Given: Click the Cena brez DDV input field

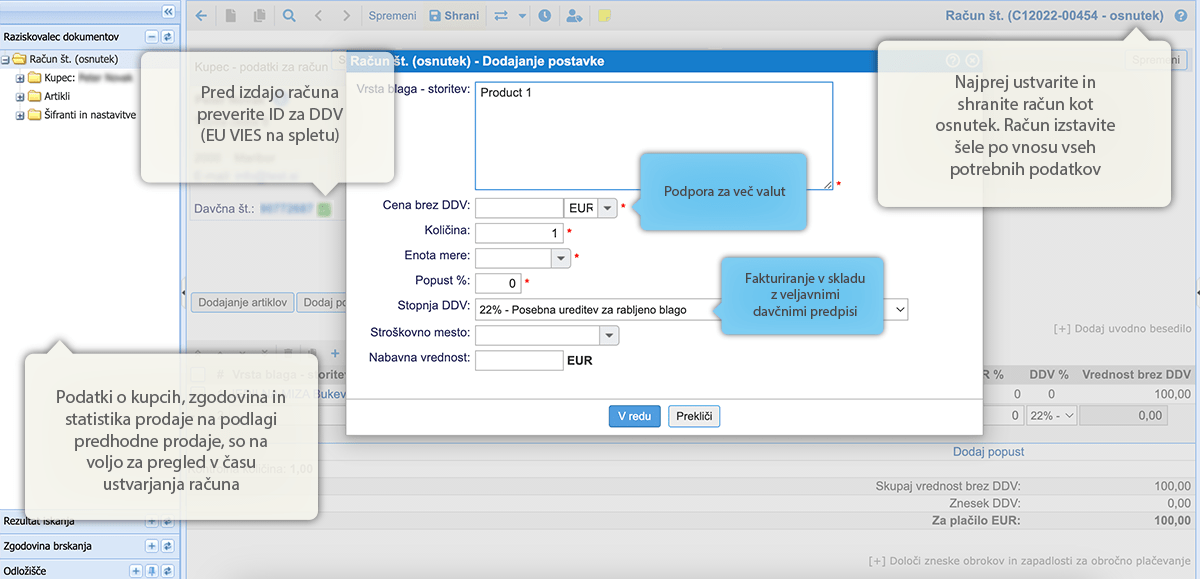Looking at the screenshot, I should click(x=519, y=208).
